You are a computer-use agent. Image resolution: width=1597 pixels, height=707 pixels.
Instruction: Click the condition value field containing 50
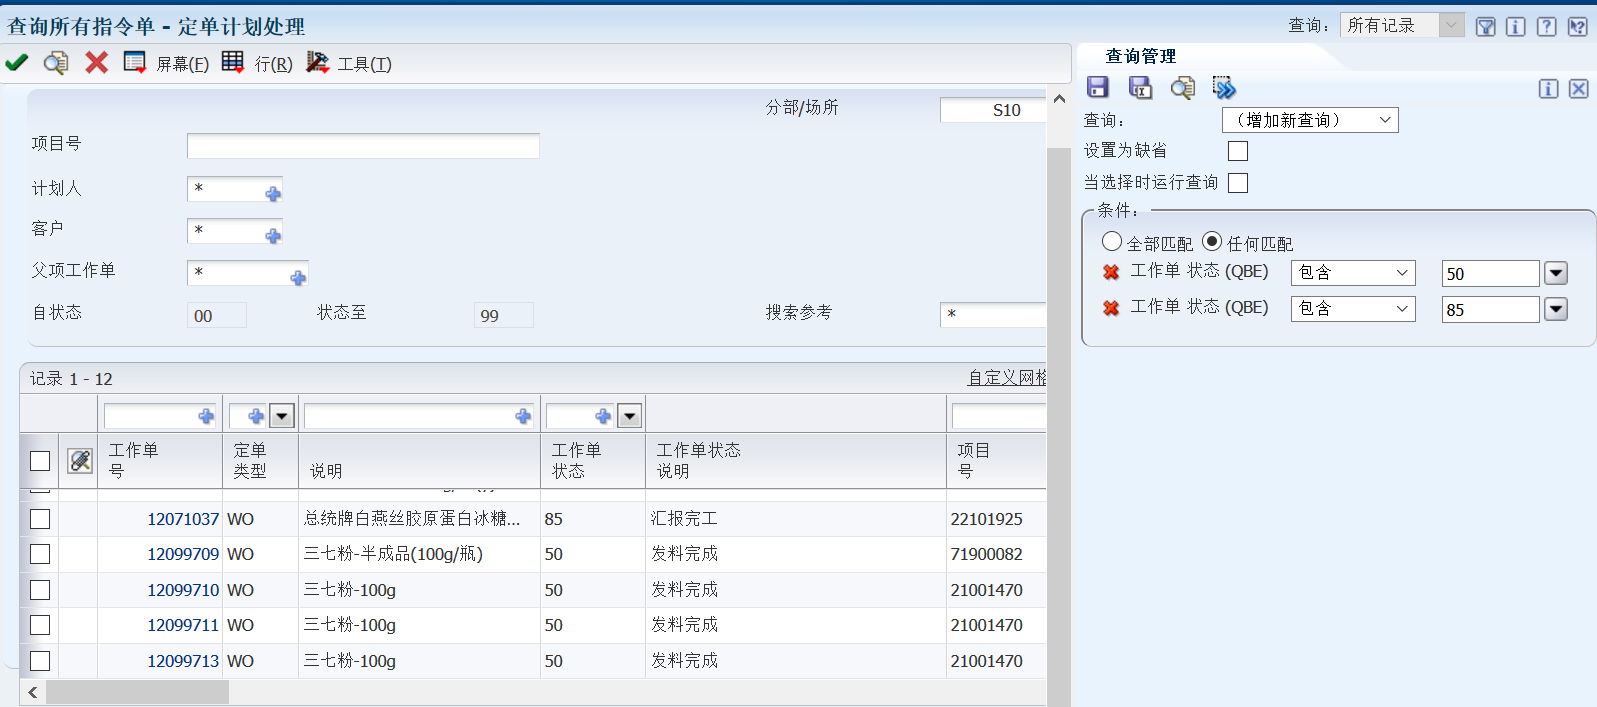(x=1491, y=273)
